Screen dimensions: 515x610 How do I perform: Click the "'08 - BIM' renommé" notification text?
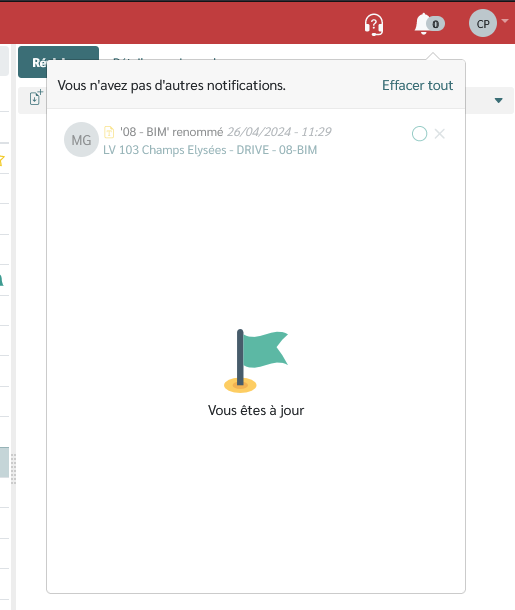(x=172, y=132)
